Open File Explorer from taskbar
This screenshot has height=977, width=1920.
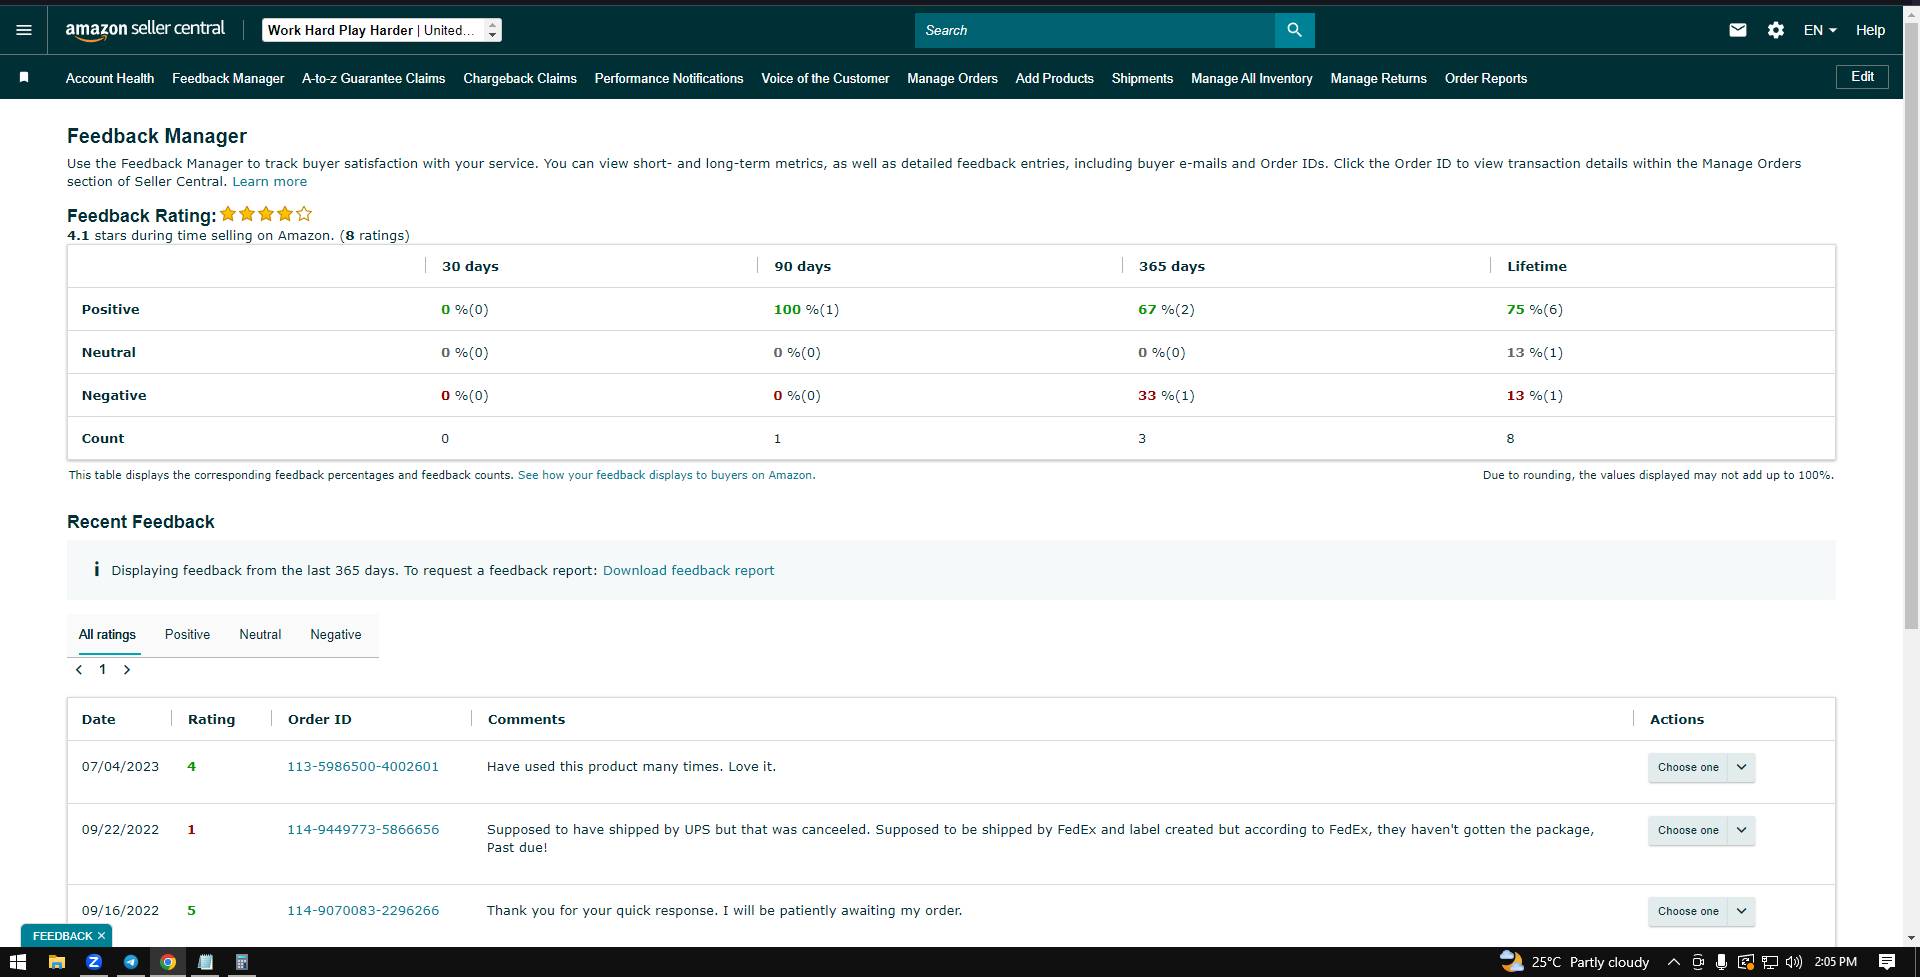tap(57, 962)
